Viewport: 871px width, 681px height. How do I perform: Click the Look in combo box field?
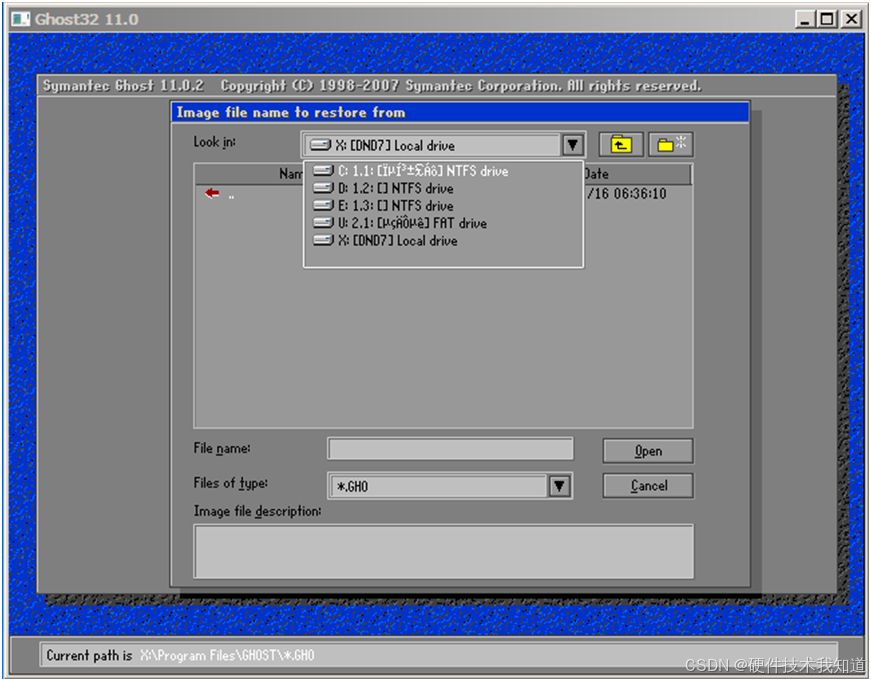tap(431, 146)
